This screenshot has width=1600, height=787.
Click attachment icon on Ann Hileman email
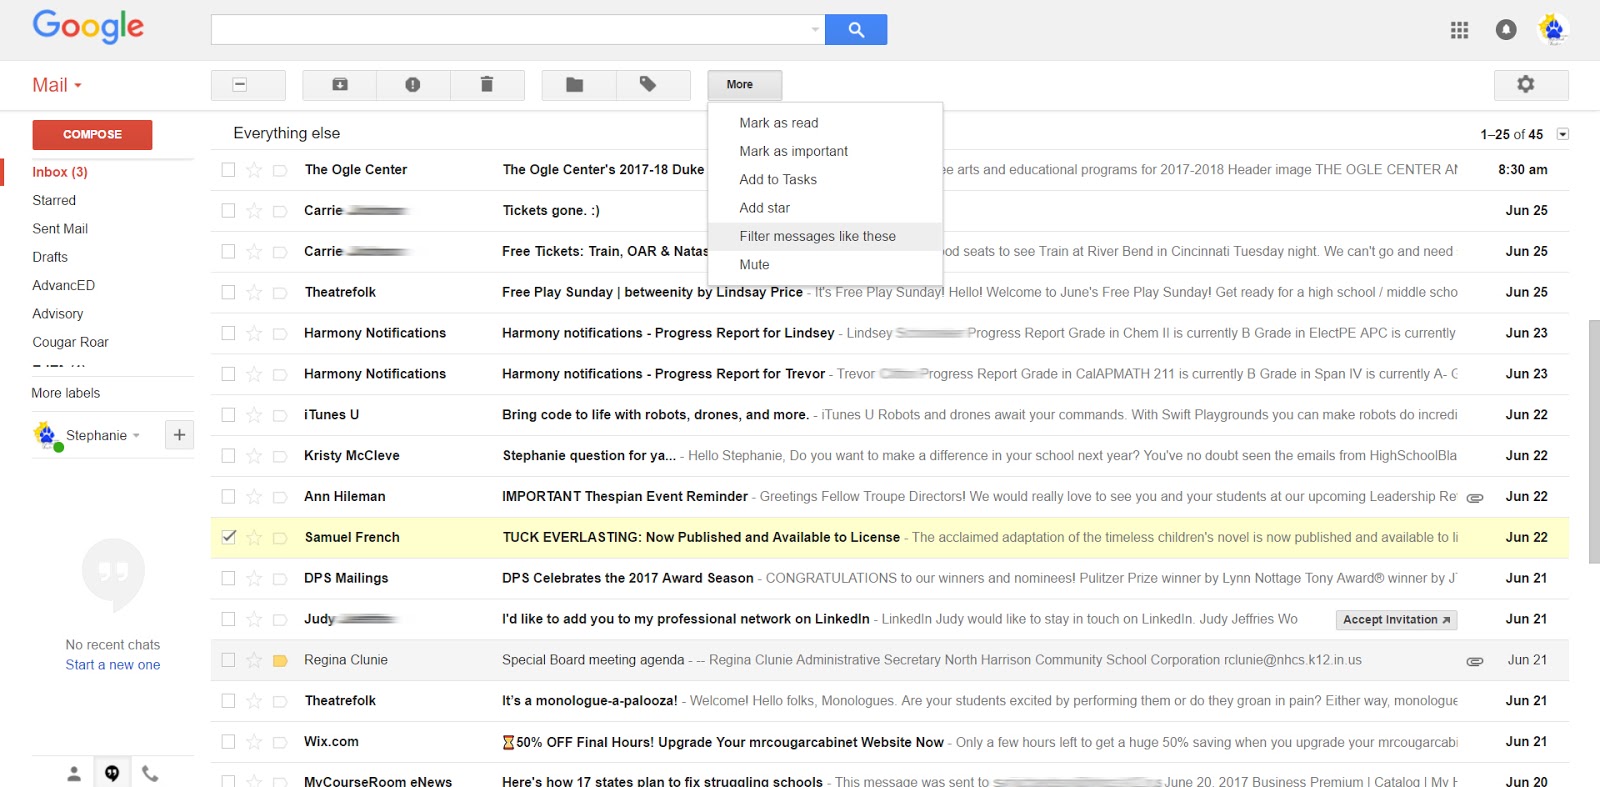1474,497
